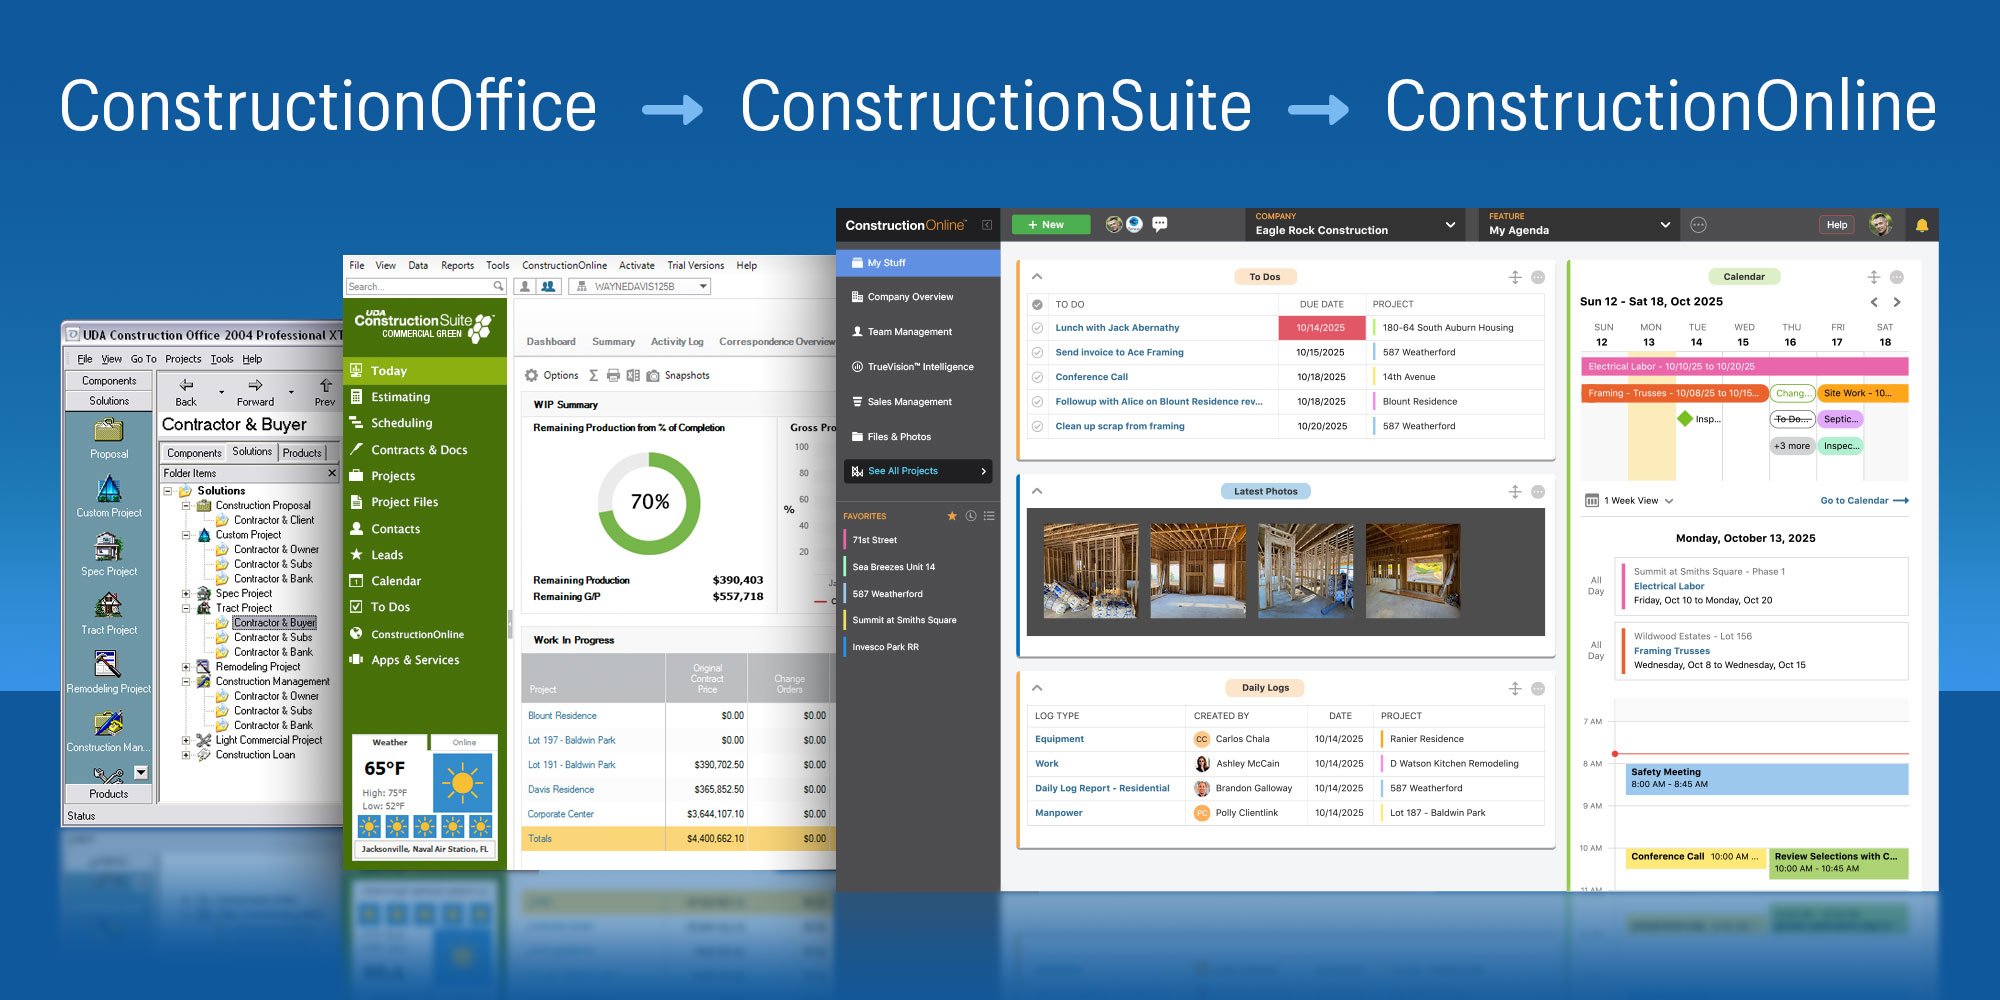
Task: Click the move handle icon on To Dos panel
Action: tap(1515, 277)
